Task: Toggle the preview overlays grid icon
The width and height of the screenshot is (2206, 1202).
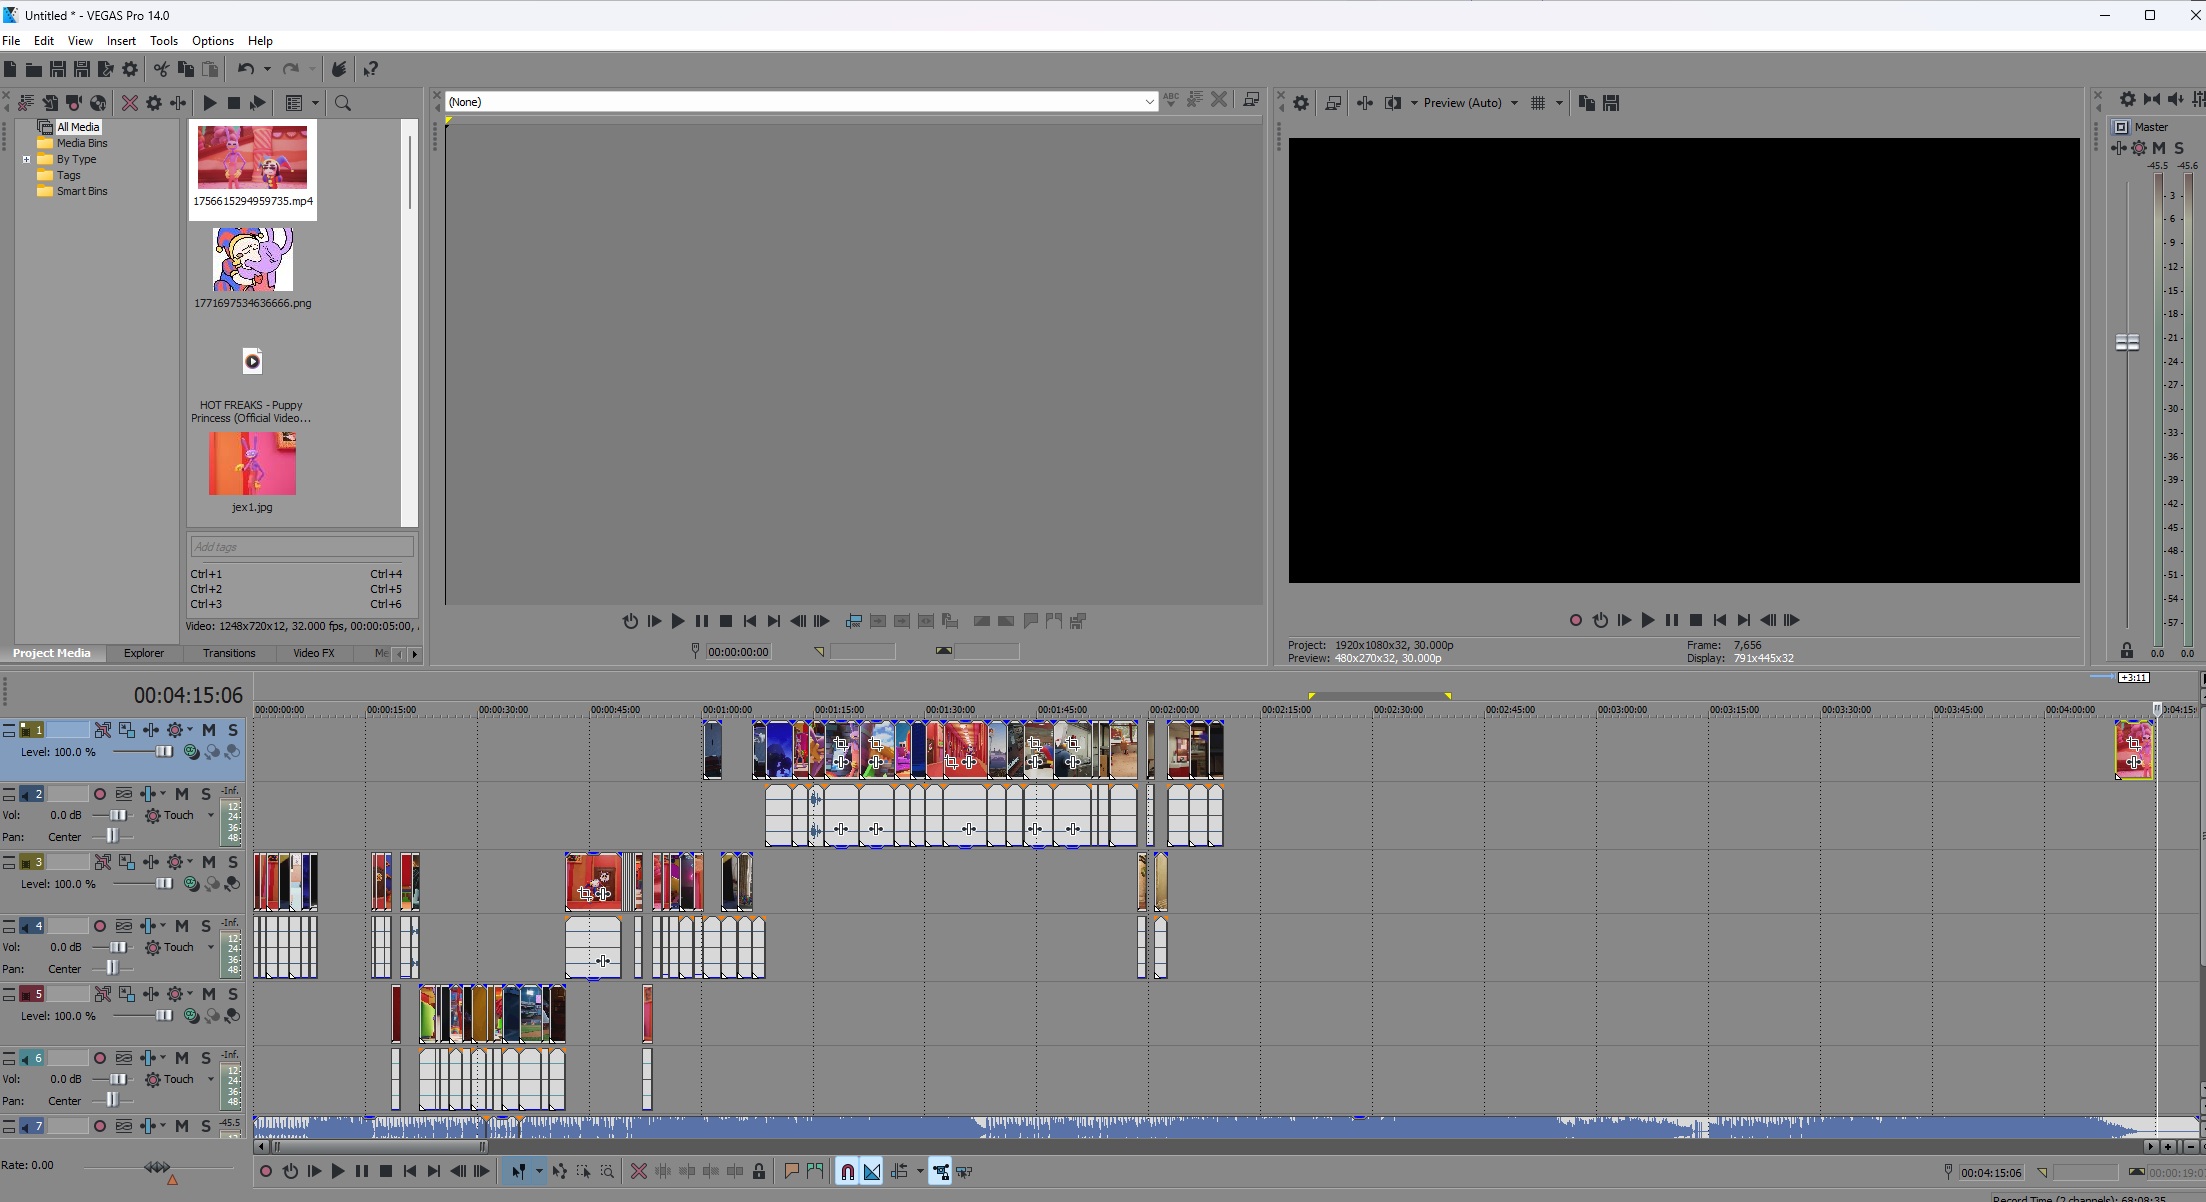Action: click(x=1538, y=103)
